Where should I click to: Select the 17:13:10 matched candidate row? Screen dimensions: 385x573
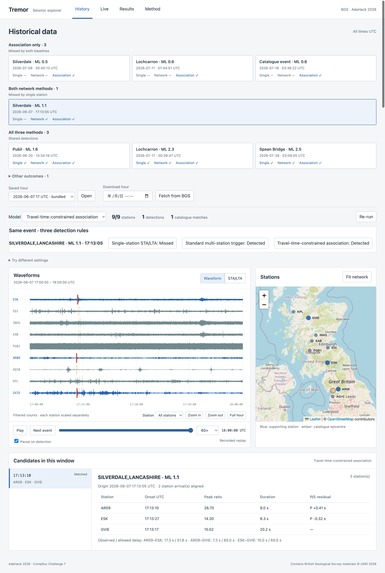[x=50, y=478]
